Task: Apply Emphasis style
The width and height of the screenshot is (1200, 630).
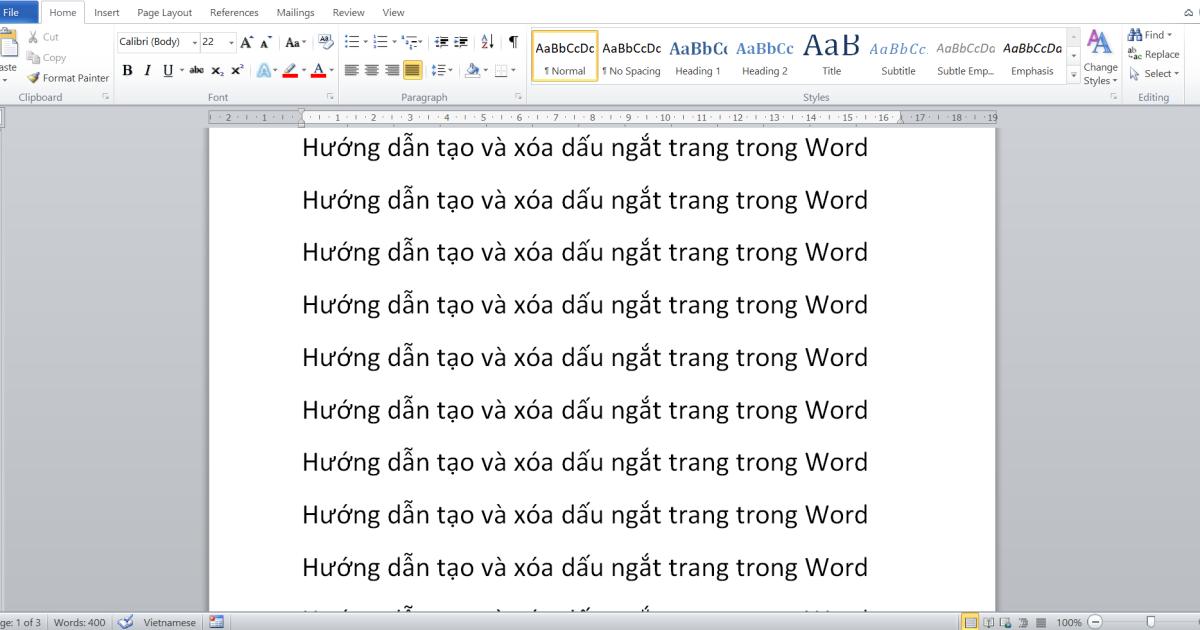Action: 1032,57
